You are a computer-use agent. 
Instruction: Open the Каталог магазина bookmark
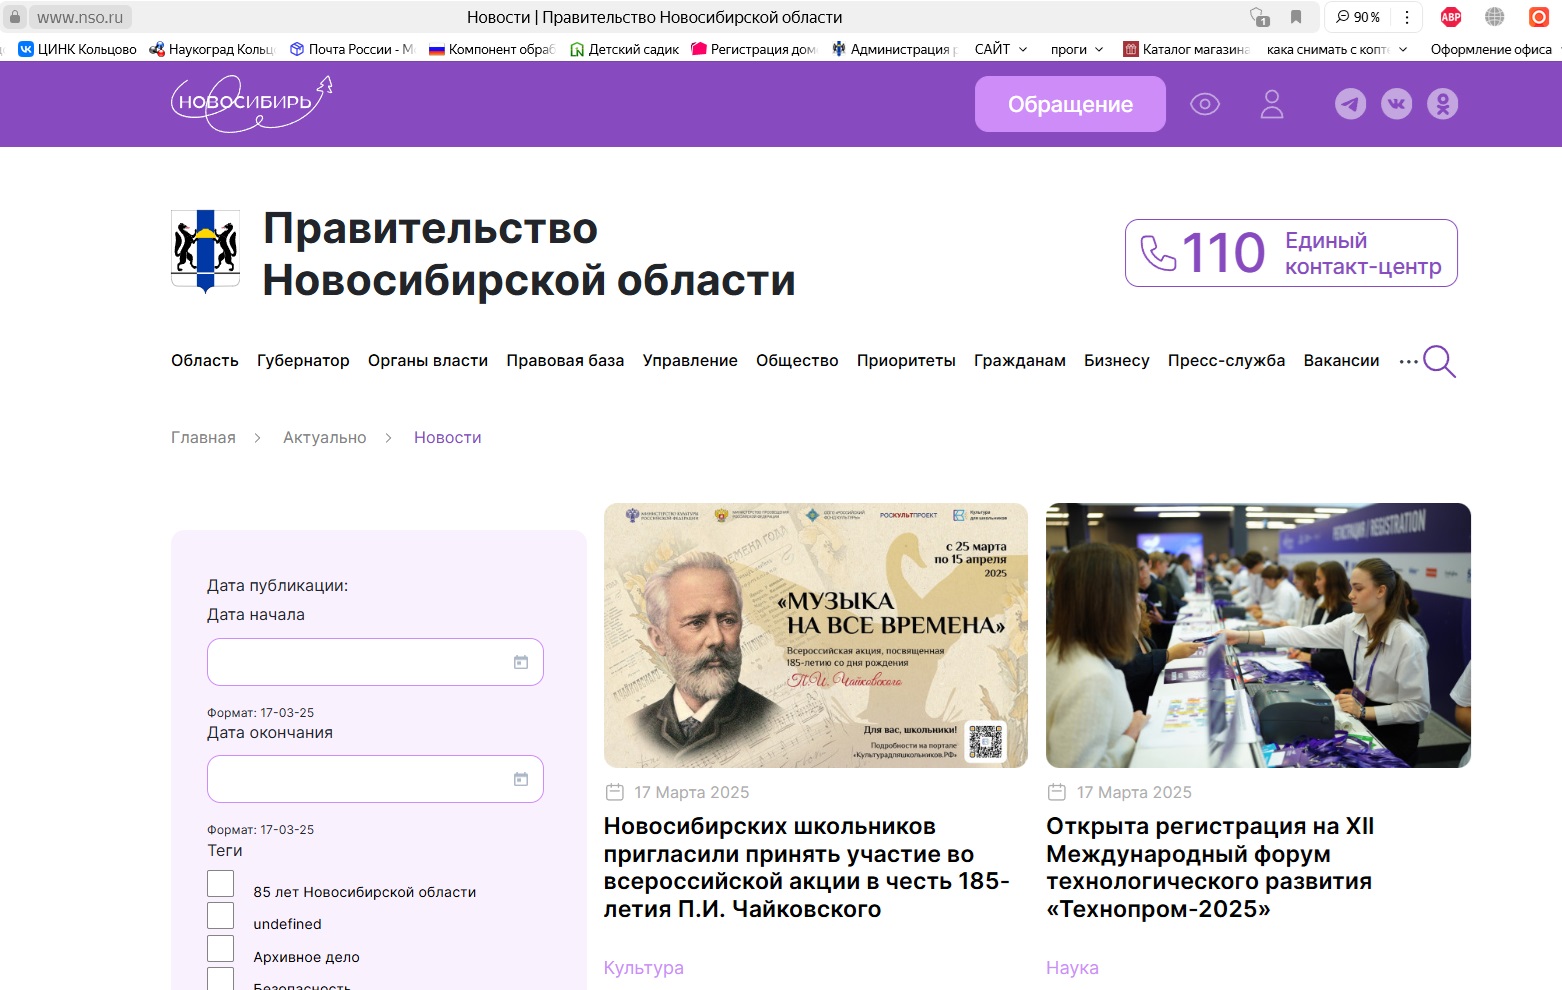[1186, 49]
